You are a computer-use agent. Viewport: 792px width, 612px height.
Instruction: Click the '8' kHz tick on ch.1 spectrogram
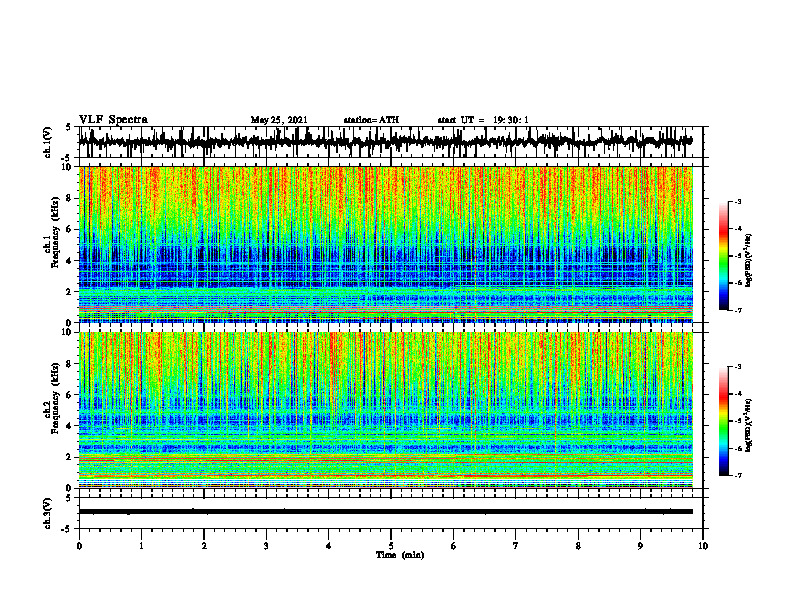[69, 198]
